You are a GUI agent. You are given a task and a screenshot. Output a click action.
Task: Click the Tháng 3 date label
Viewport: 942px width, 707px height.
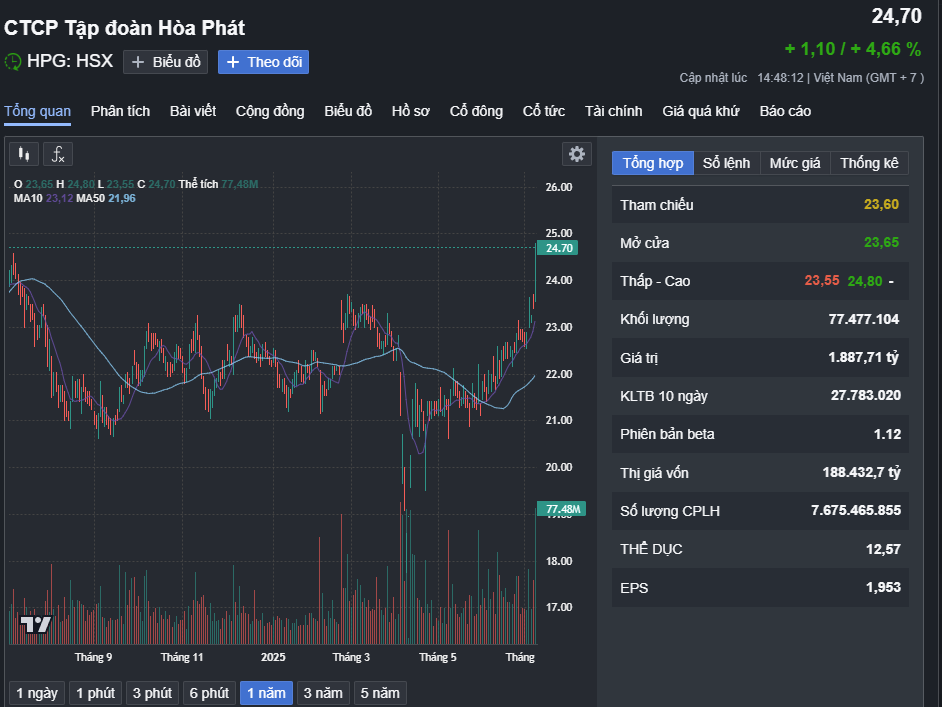click(x=351, y=657)
